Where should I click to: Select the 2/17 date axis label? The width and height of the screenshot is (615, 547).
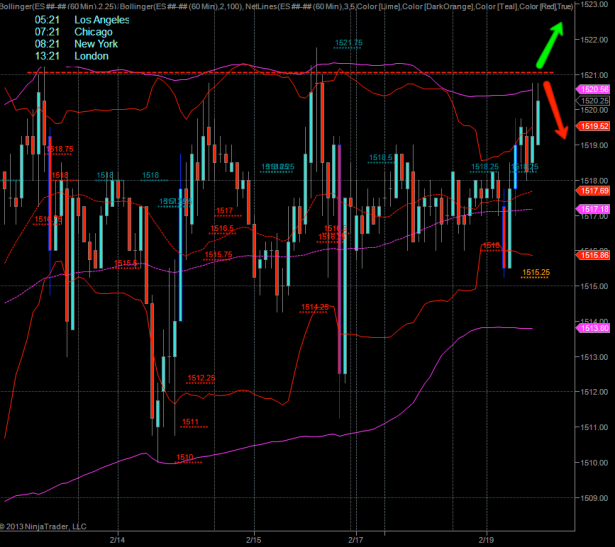[x=356, y=537]
